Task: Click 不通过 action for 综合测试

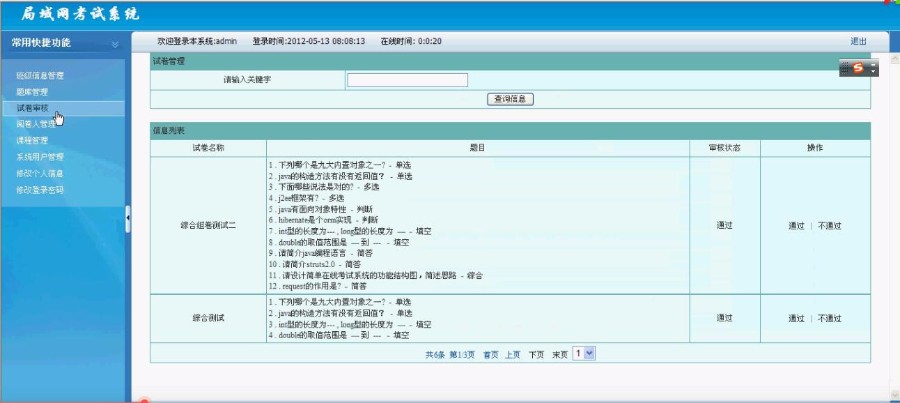Action: pos(829,319)
